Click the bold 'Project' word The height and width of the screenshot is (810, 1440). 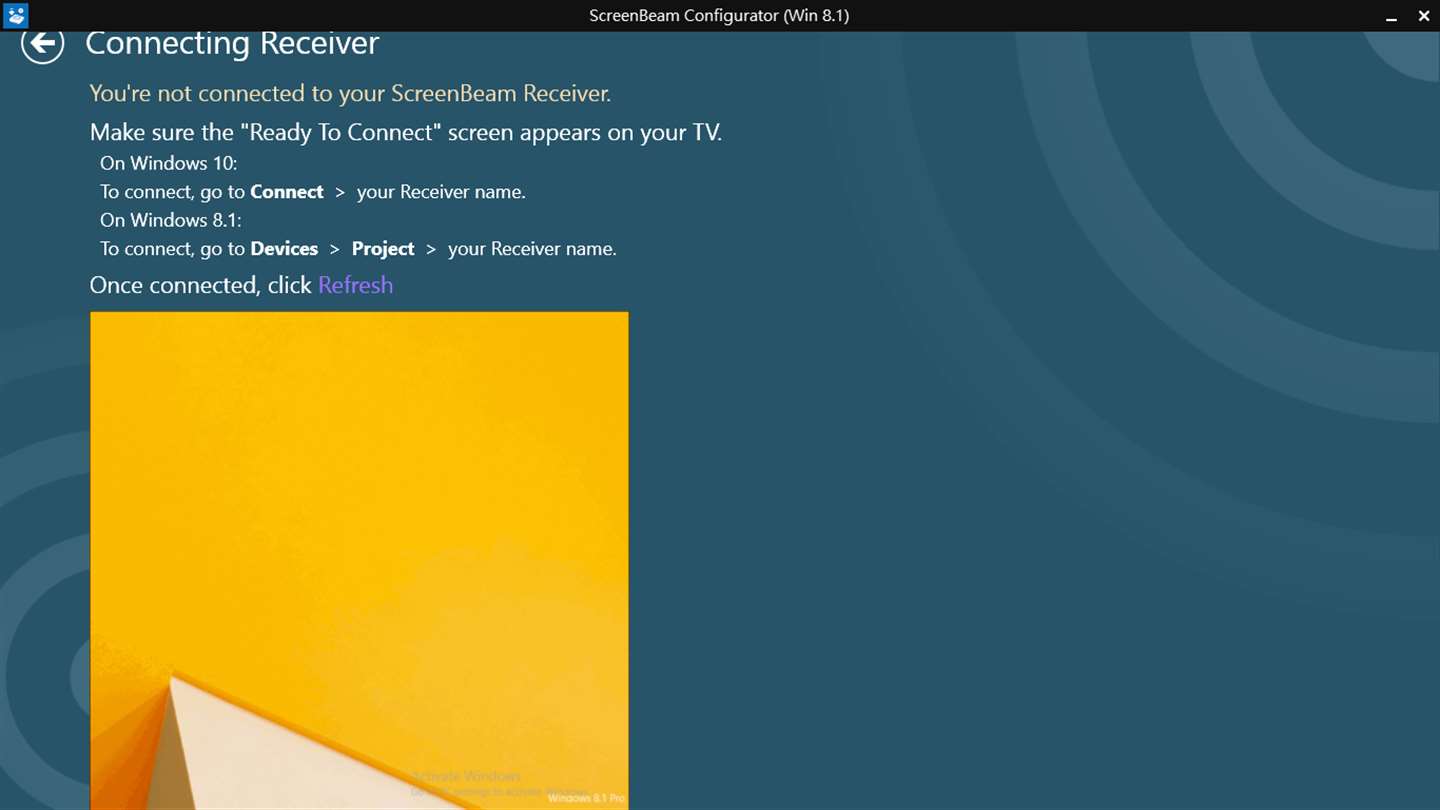(x=383, y=249)
